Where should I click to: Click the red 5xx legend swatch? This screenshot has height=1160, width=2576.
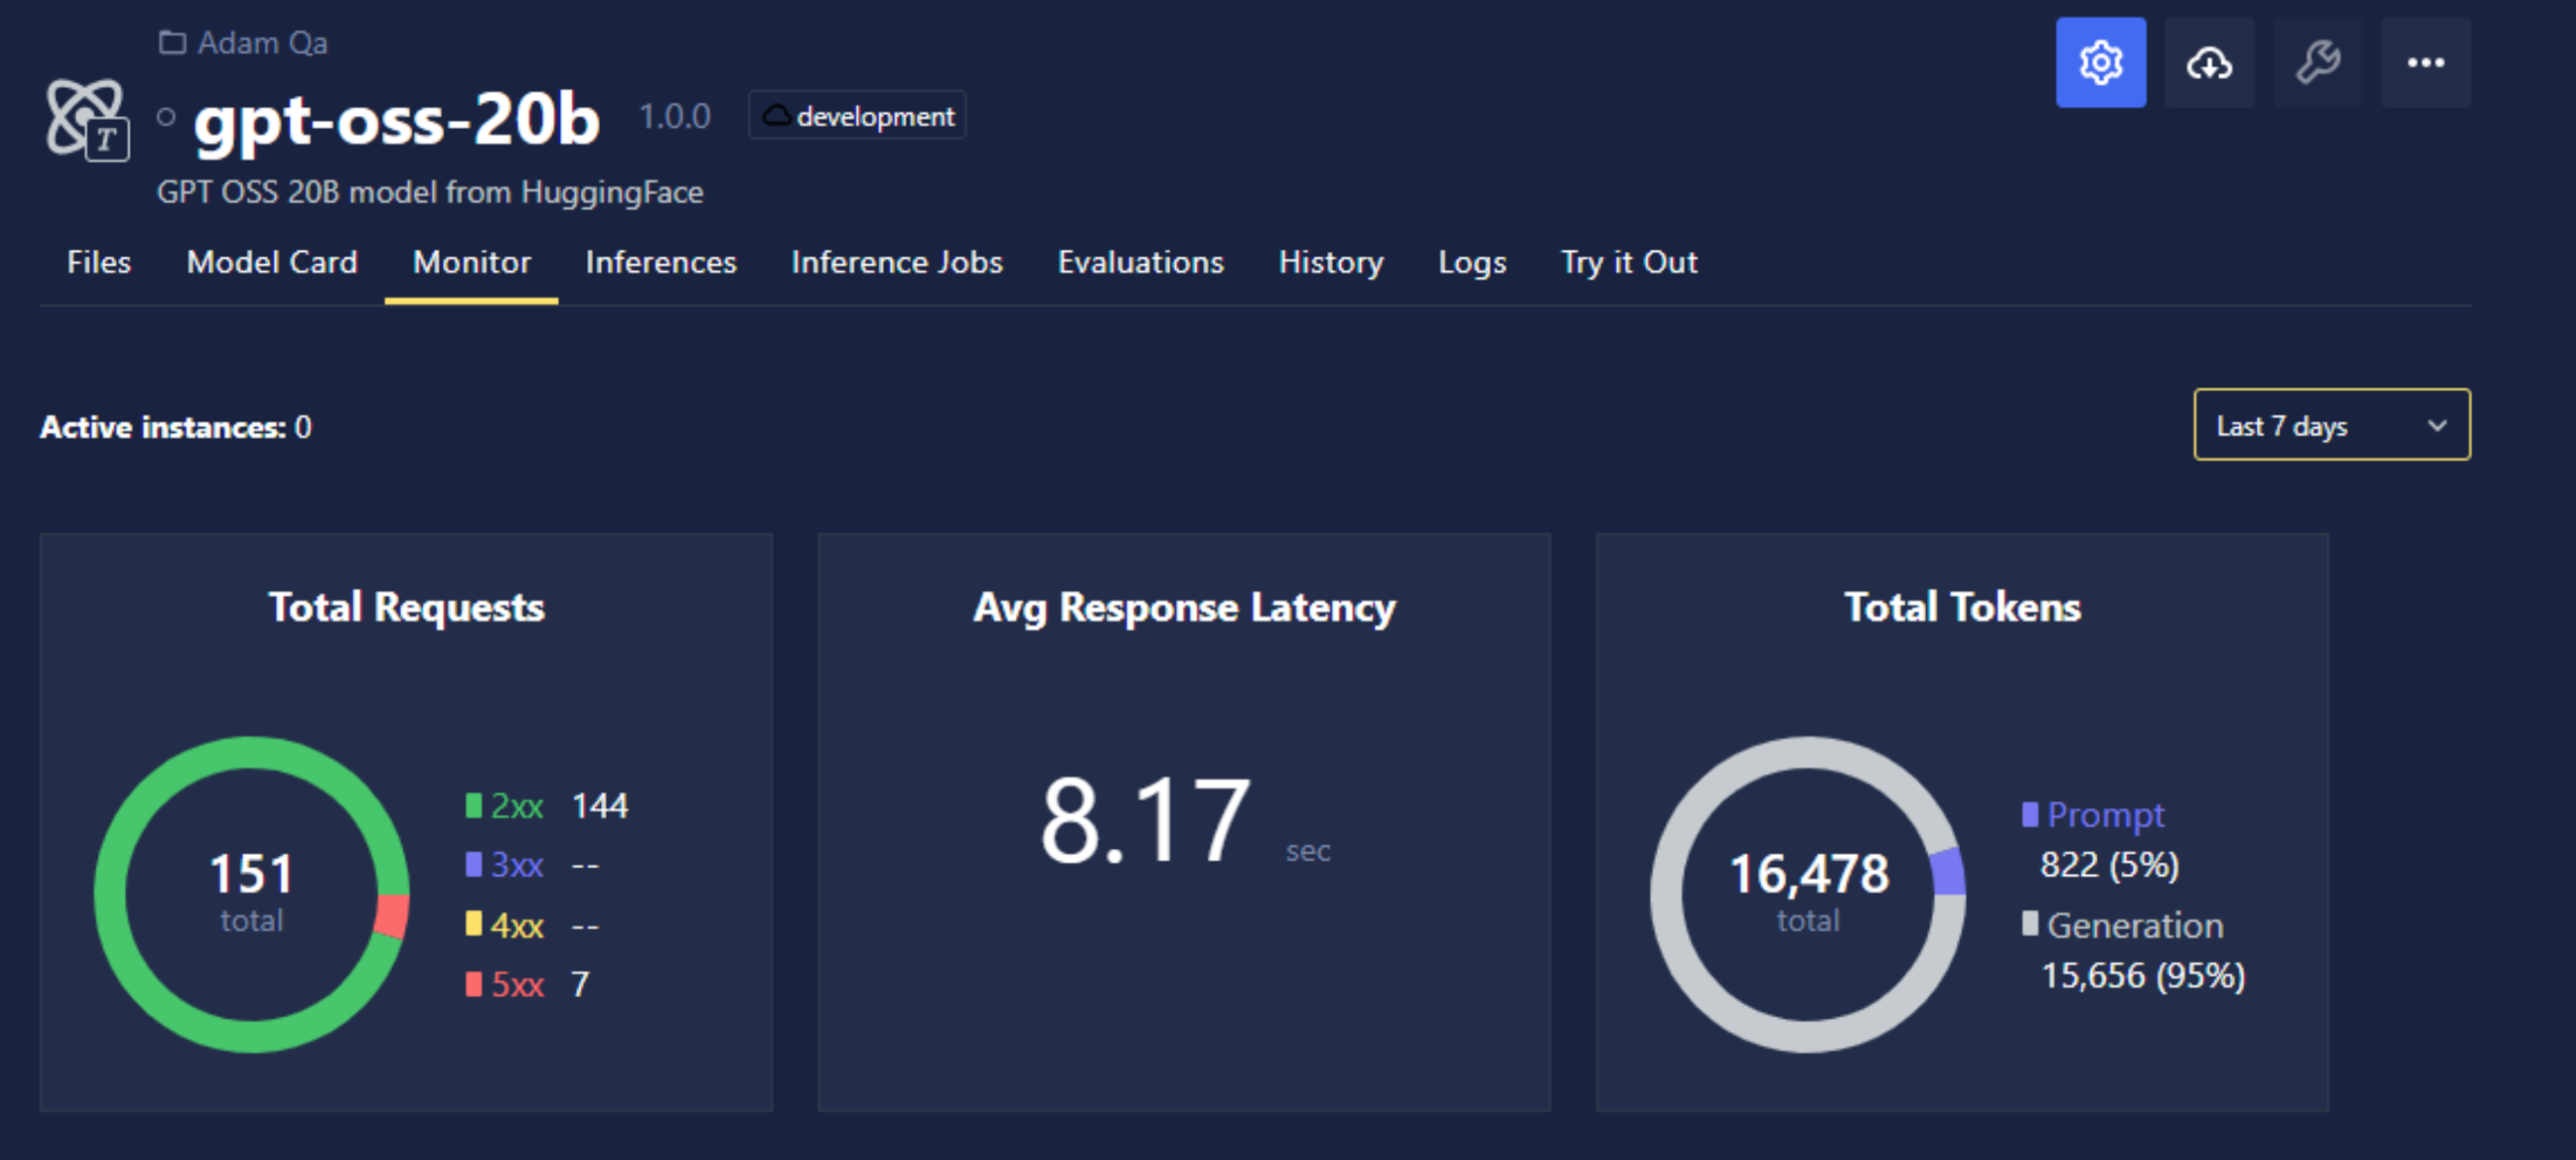[473, 984]
